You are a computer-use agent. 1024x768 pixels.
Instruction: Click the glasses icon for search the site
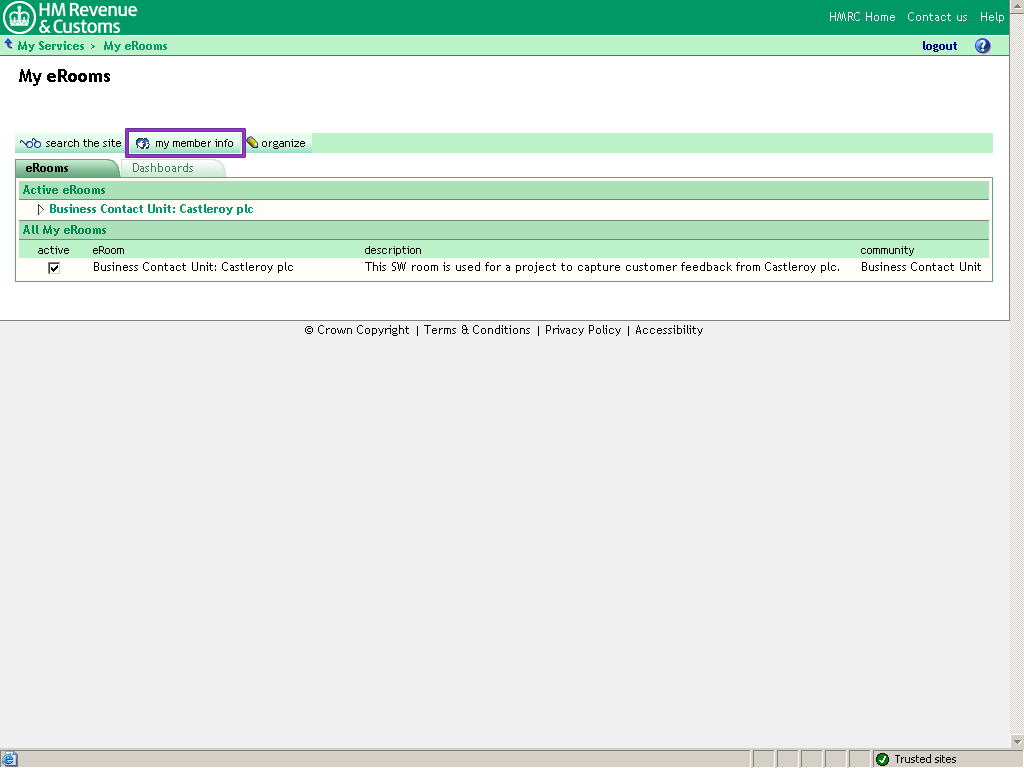coord(30,143)
